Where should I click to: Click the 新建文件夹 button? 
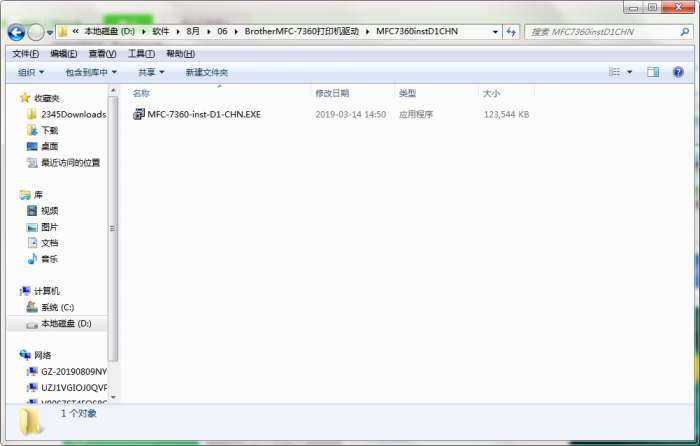pyautogui.click(x=207, y=72)
